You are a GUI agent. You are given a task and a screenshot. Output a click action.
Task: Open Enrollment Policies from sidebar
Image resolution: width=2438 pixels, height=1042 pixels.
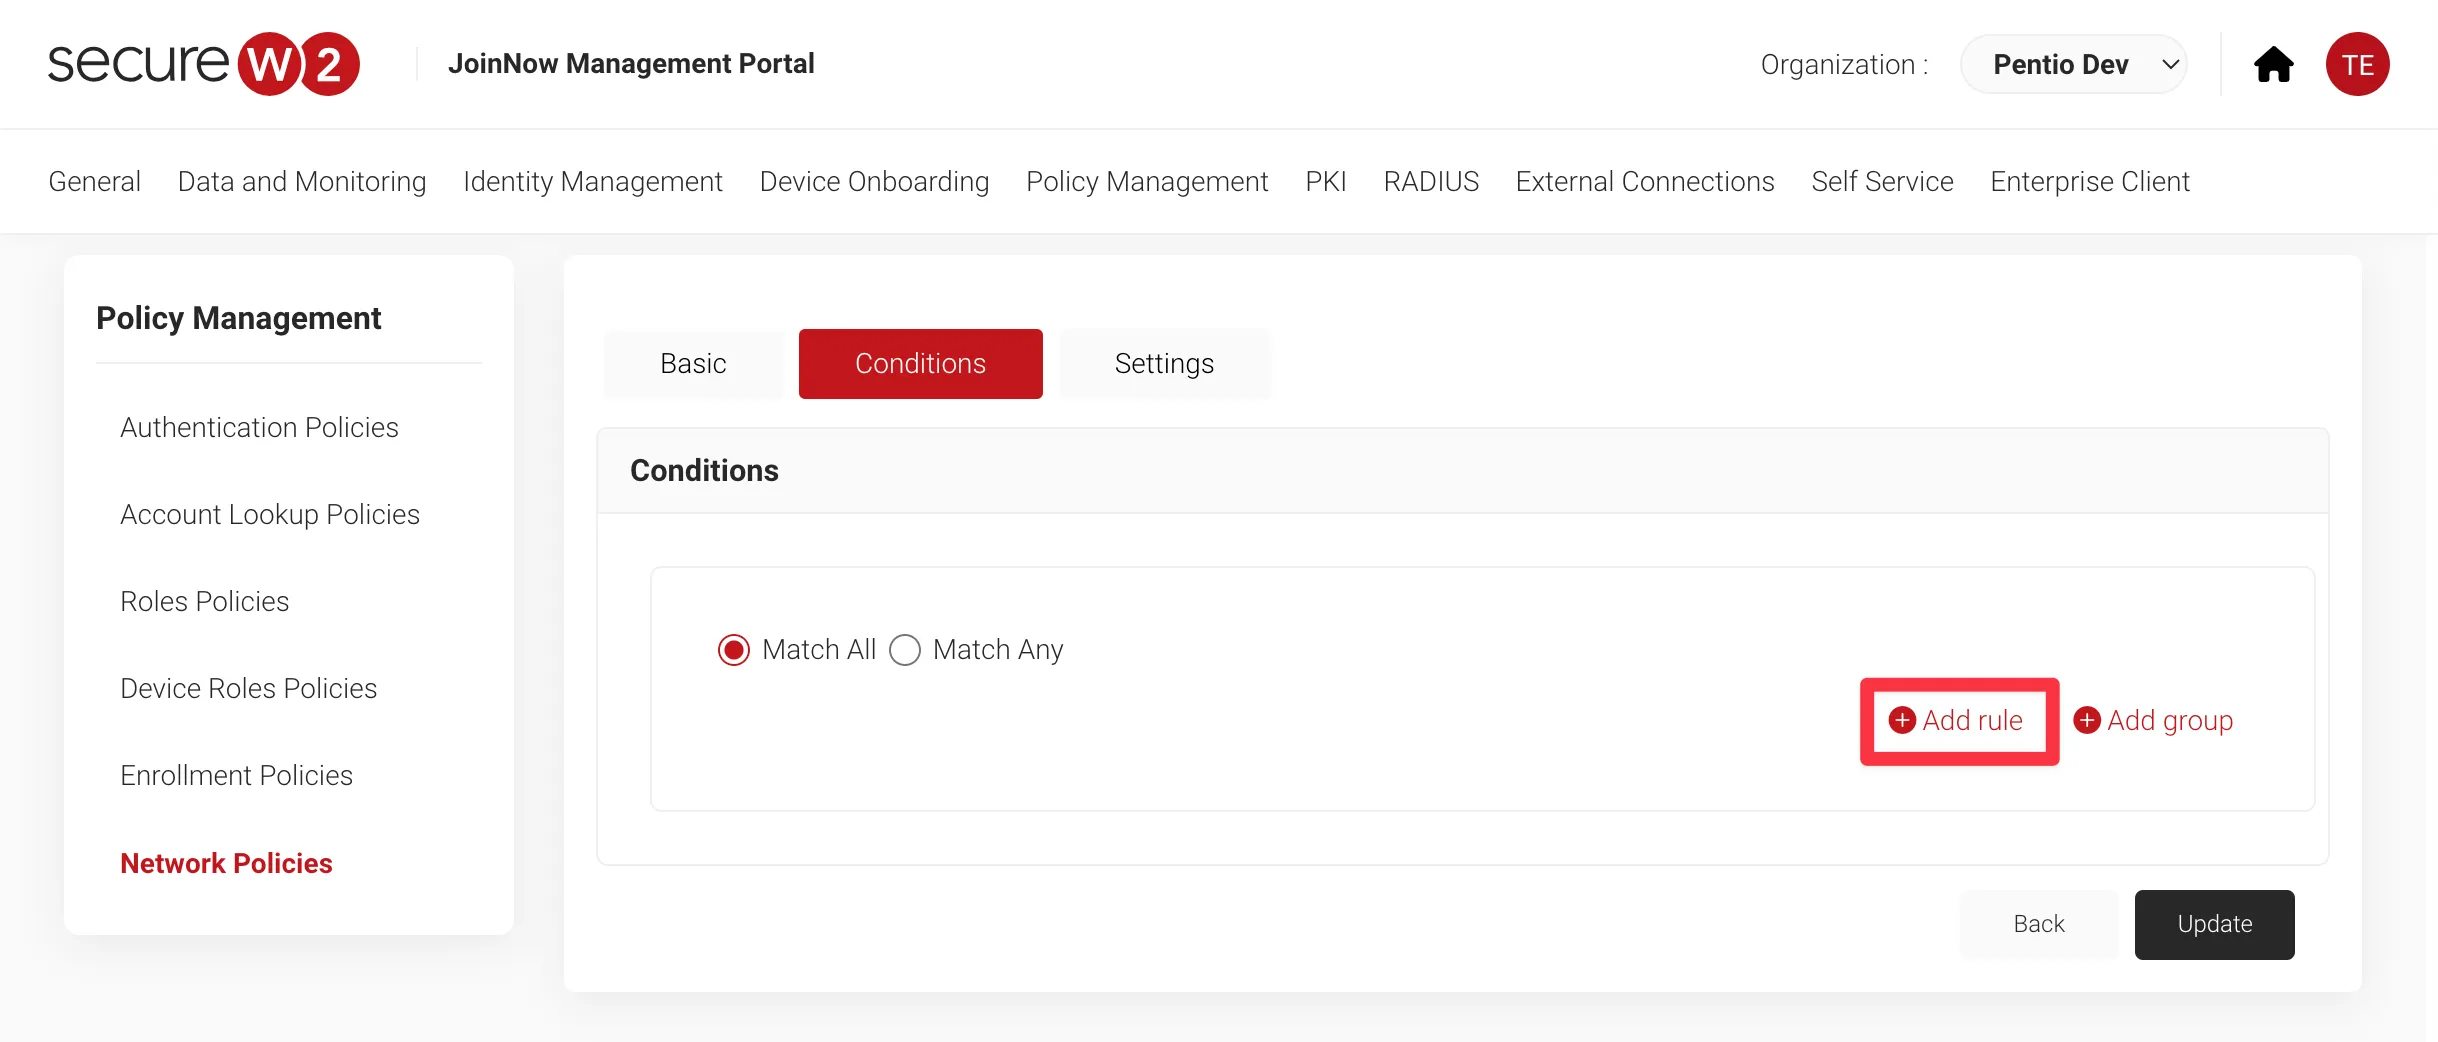coord(236,775)
